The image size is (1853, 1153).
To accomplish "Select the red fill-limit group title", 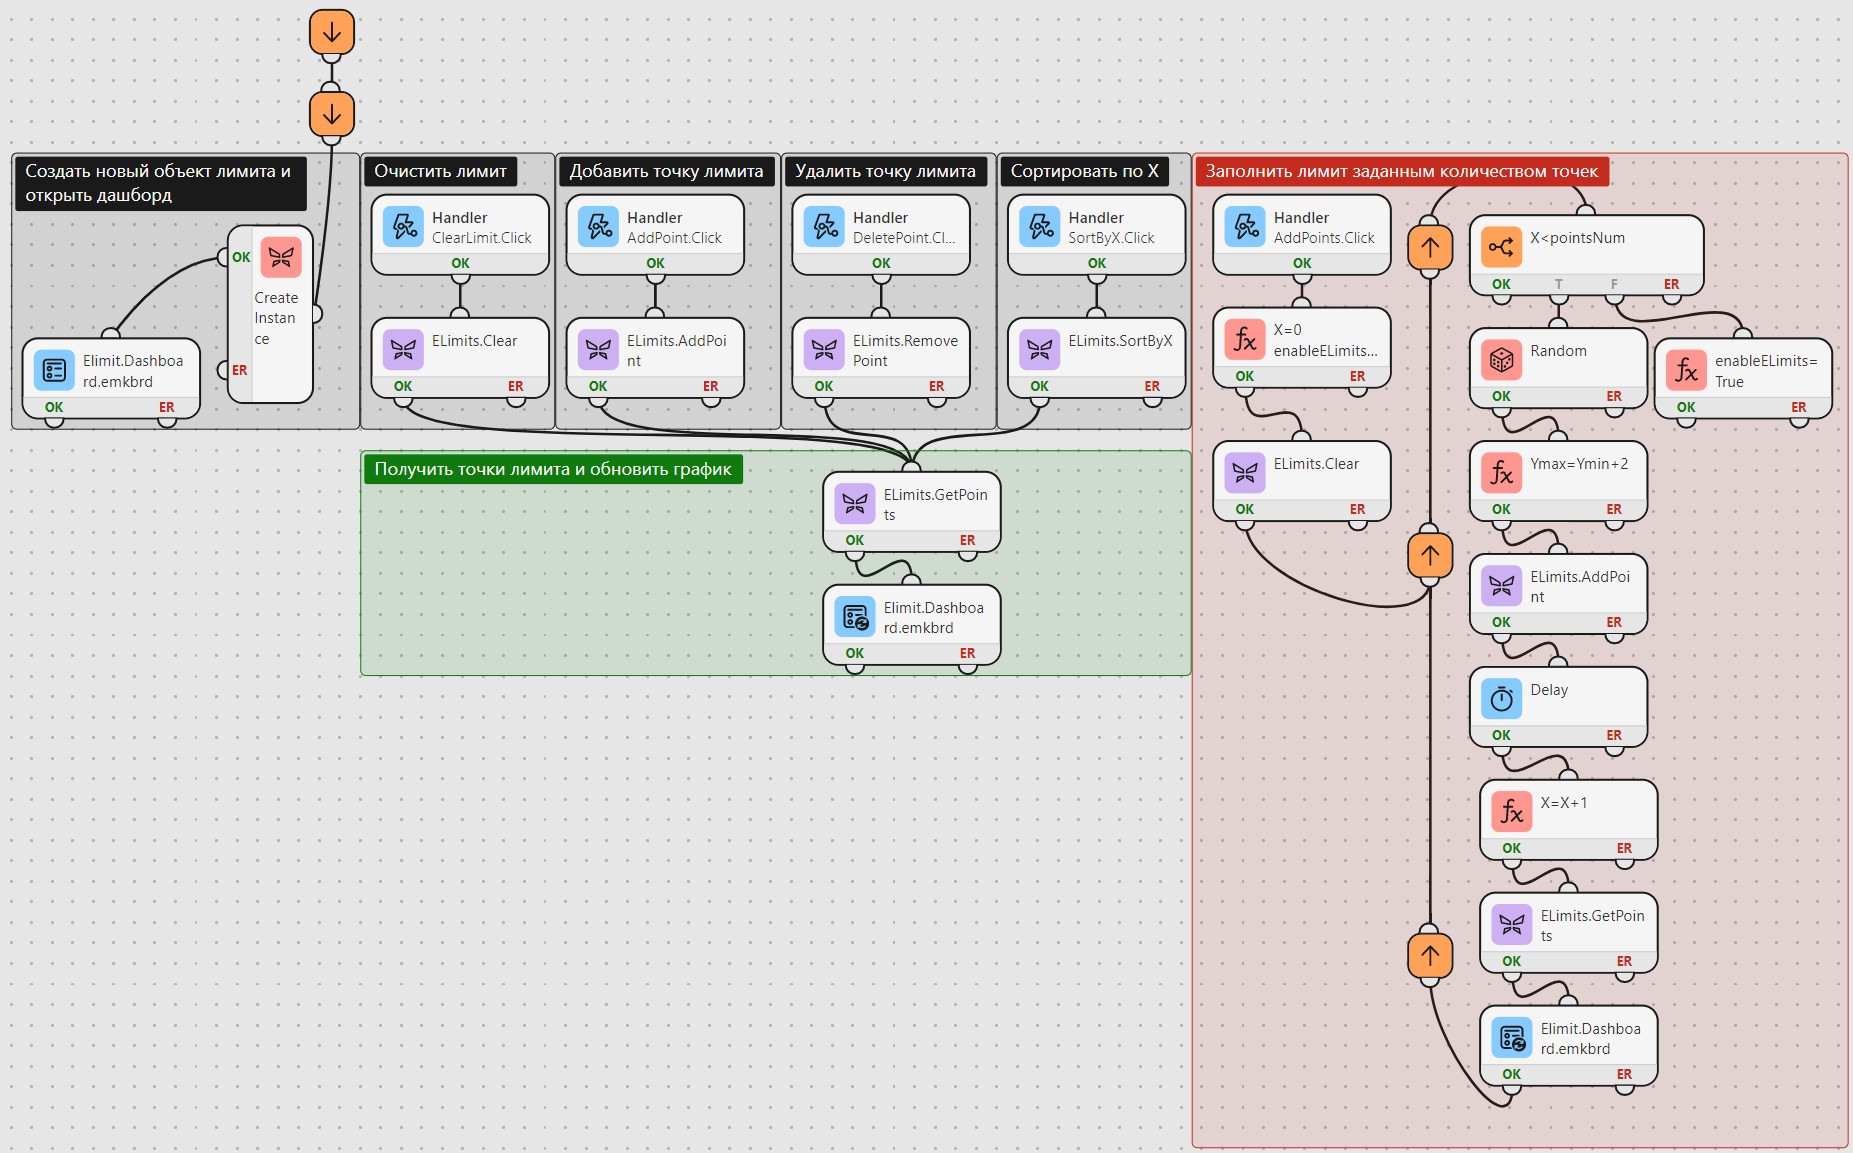I will click(1401, 171).
